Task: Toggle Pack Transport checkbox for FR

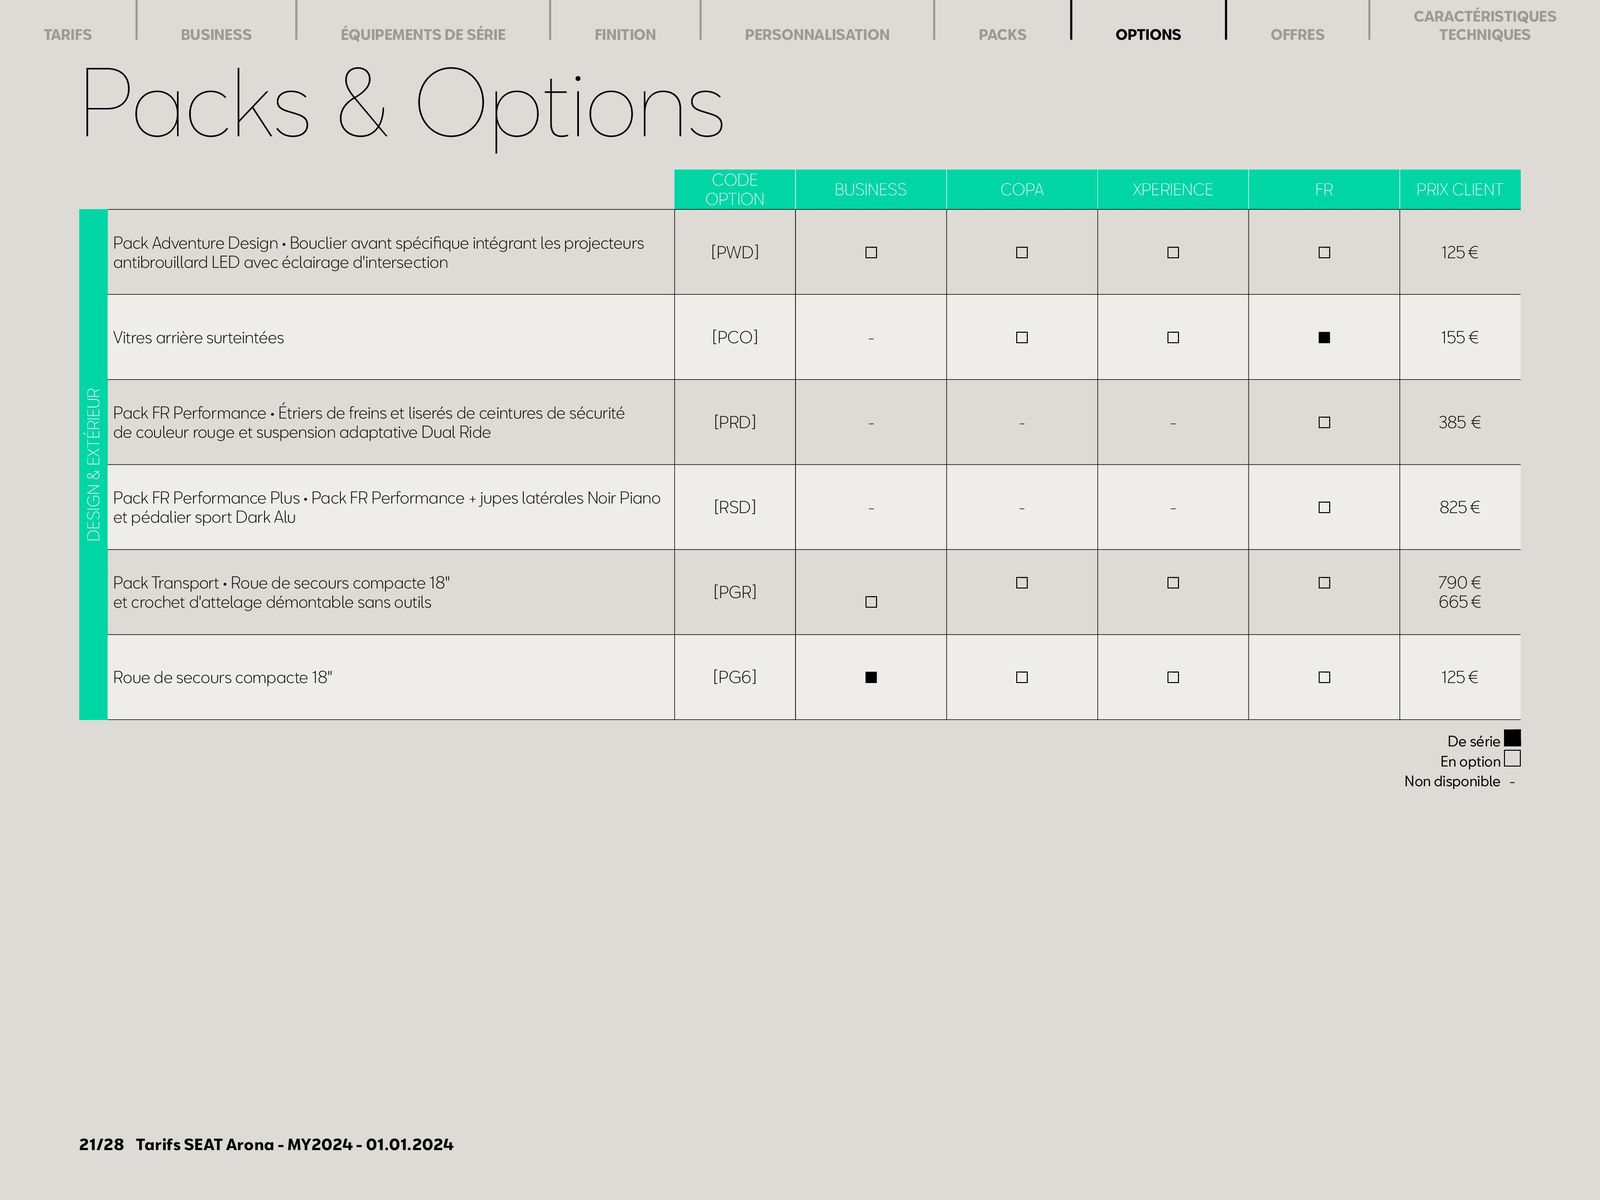Action: 1324,583
